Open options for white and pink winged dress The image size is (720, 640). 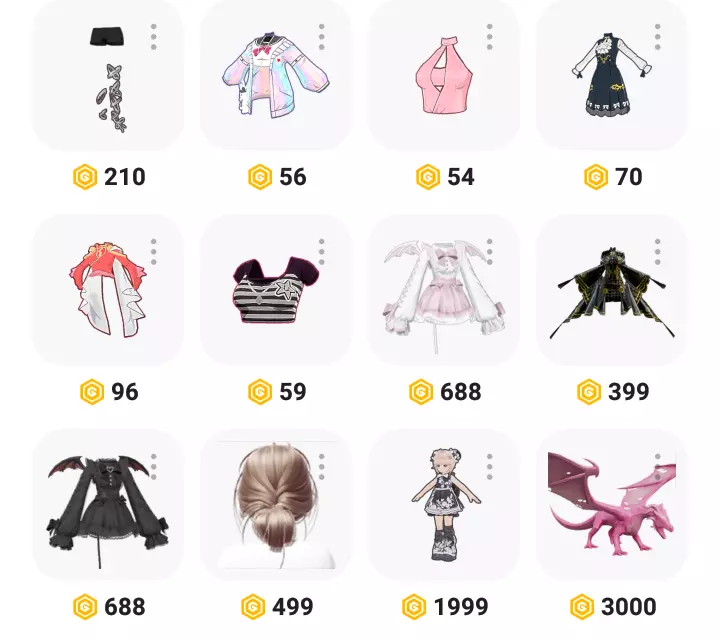489,252
